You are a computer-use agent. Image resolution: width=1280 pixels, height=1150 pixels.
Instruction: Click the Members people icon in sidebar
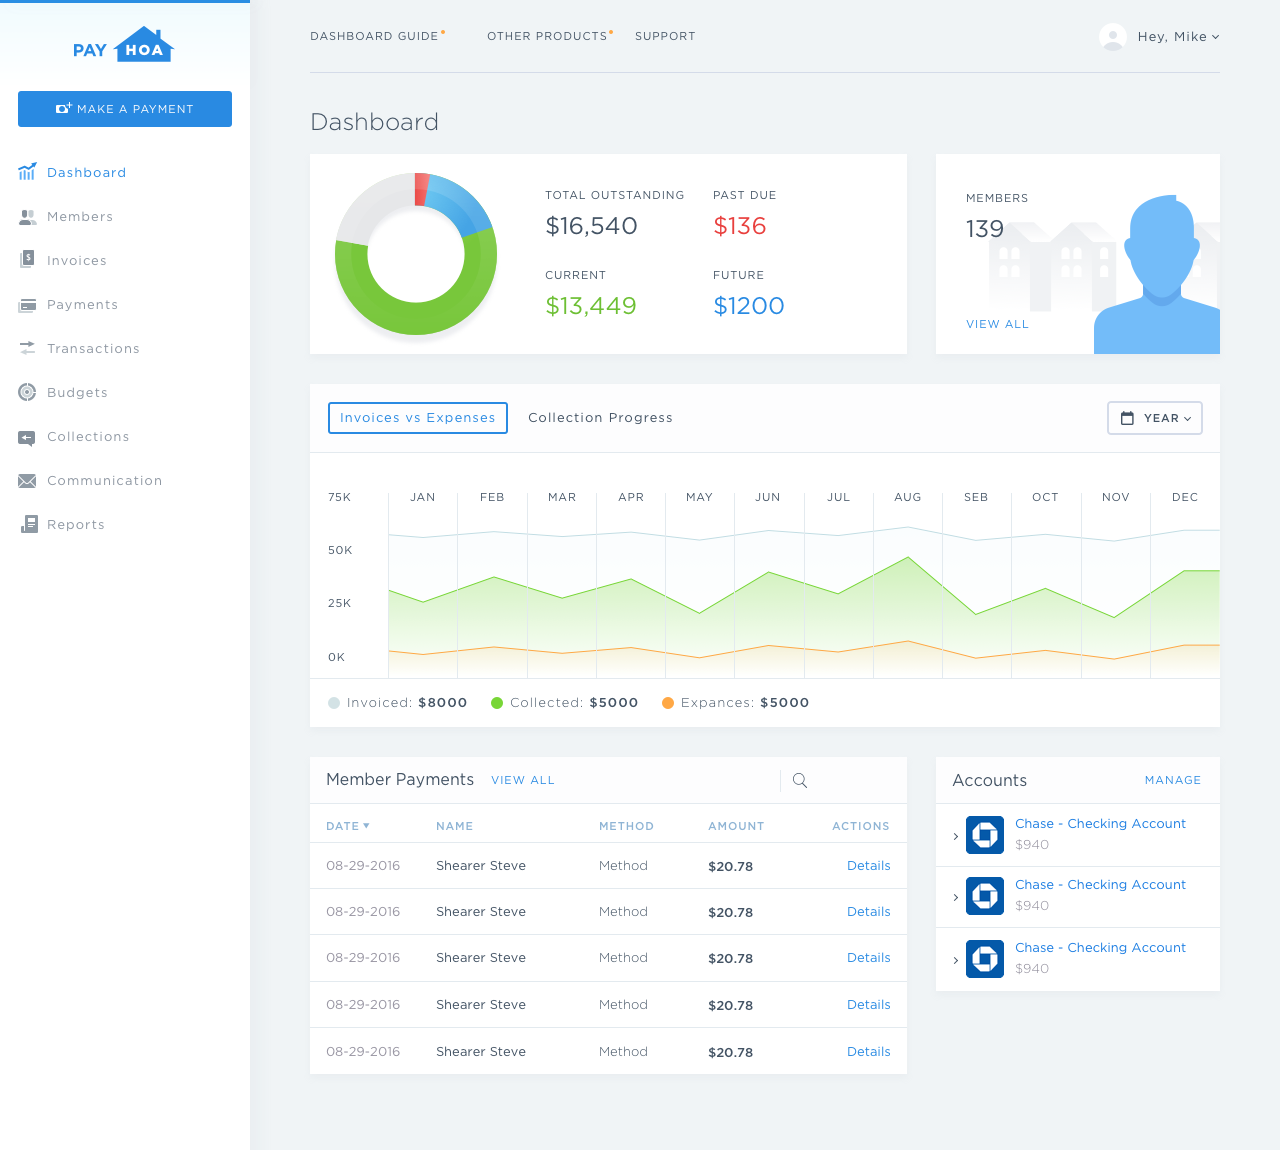pos(27,216)
